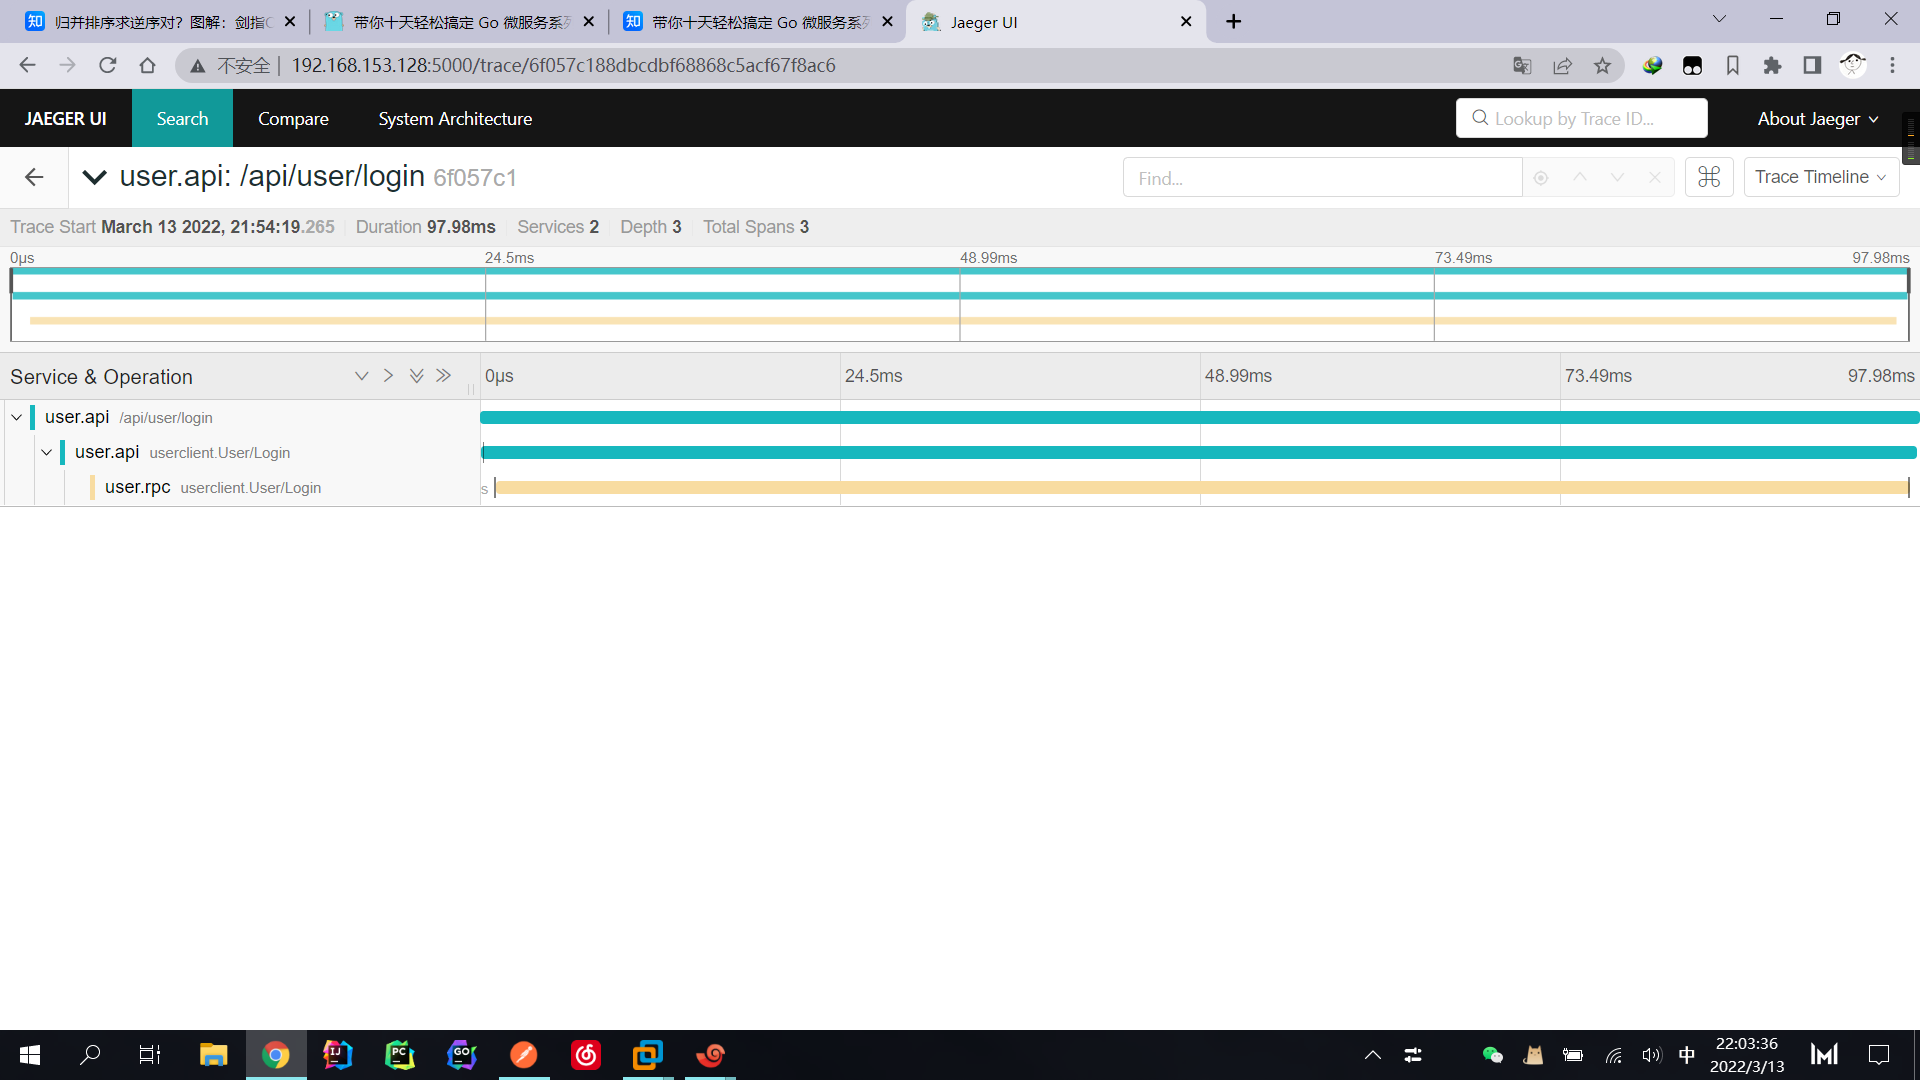Collapse the user.api userclient.User/Login span
This screenshot has width=1920, height=1080.
(47, 452)
